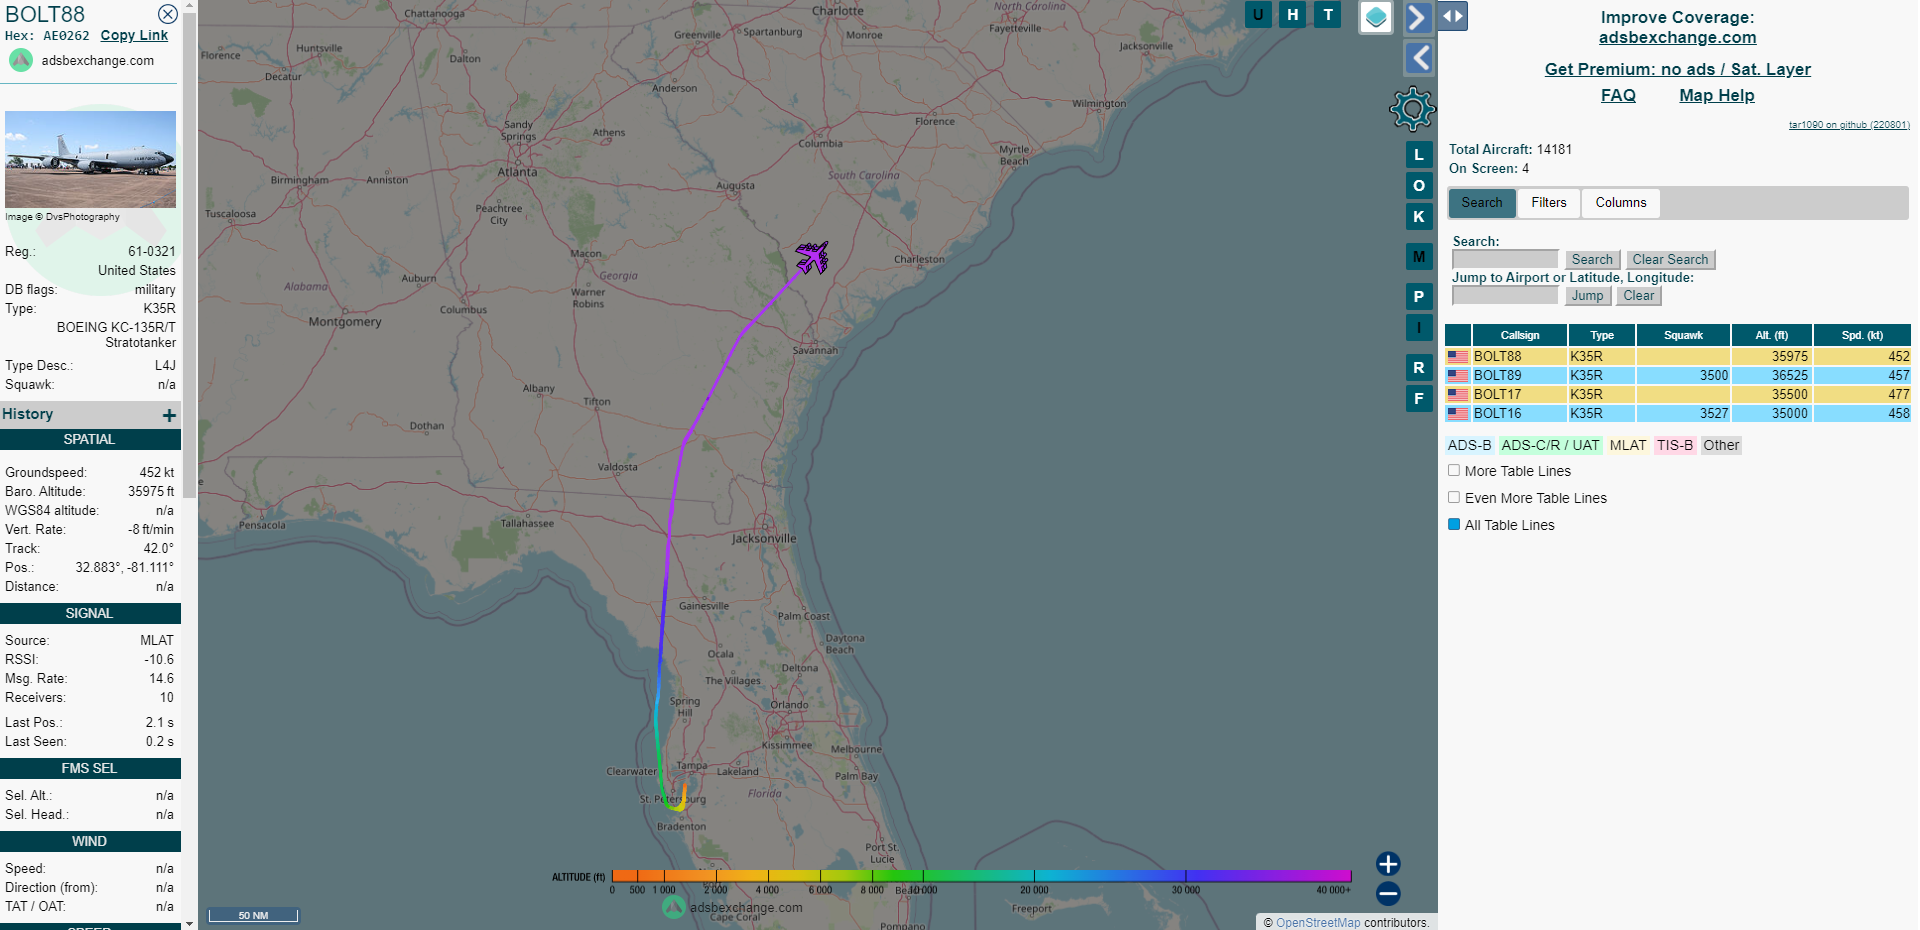The image size is (1920, 930).
Task: Click the O map control button
Action: (x=1419, y=186)
